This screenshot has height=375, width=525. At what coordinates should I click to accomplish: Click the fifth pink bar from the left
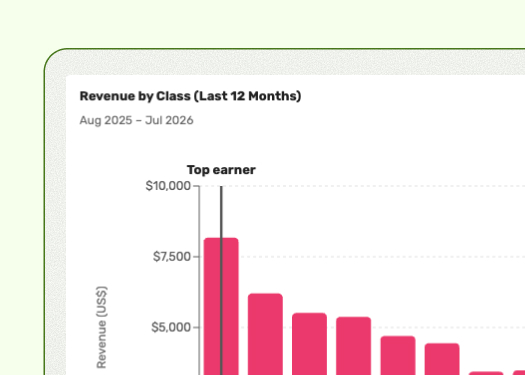[398, 355]
